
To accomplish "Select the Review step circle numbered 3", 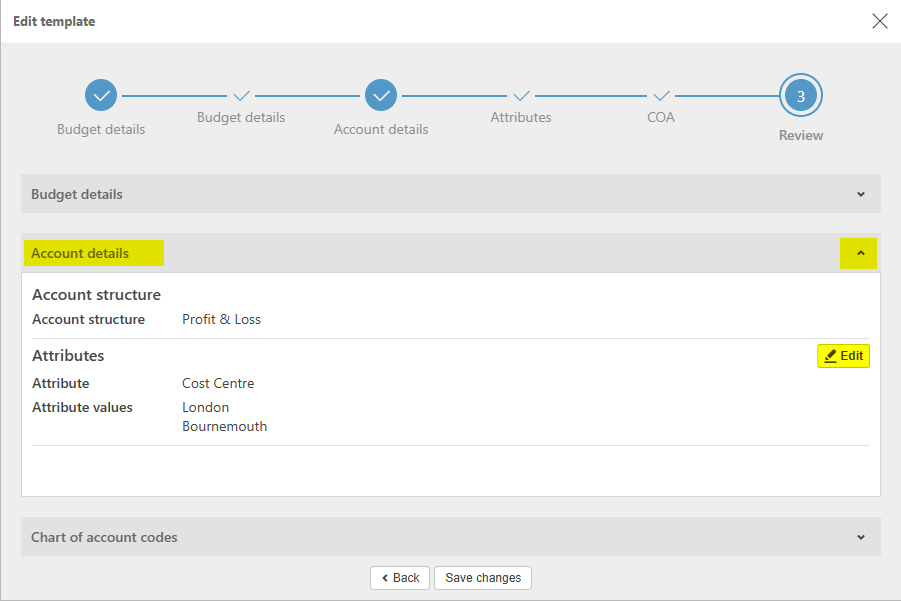I will [801, 96].
